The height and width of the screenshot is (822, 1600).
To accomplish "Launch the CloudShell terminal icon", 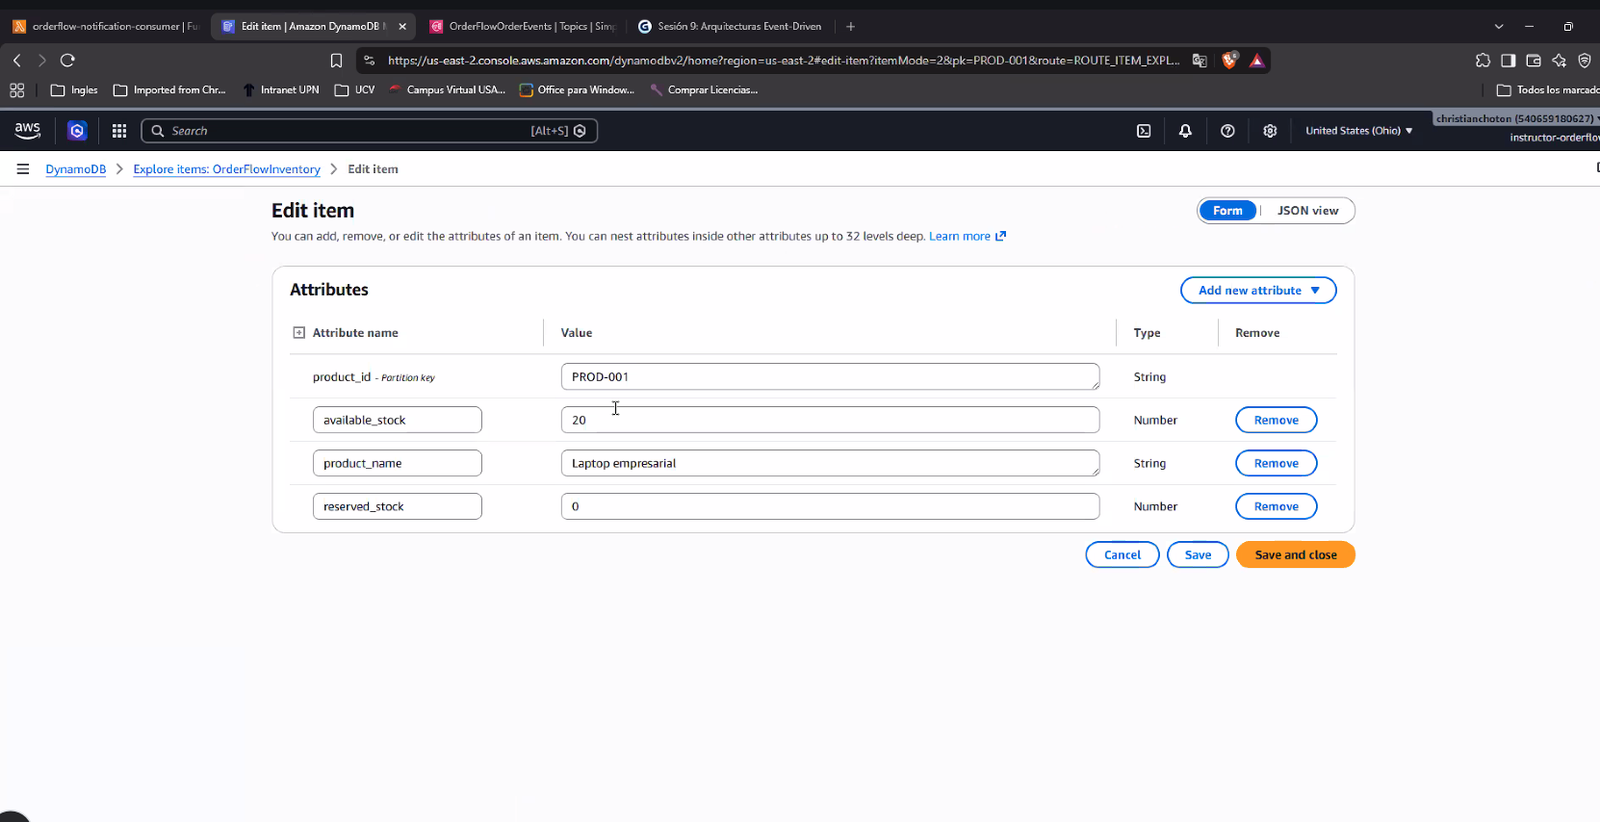I will [1144, 131].
